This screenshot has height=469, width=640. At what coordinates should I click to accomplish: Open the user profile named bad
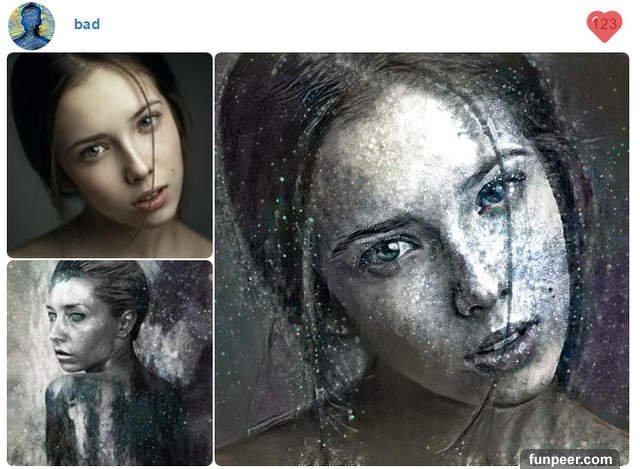(87, 24)
